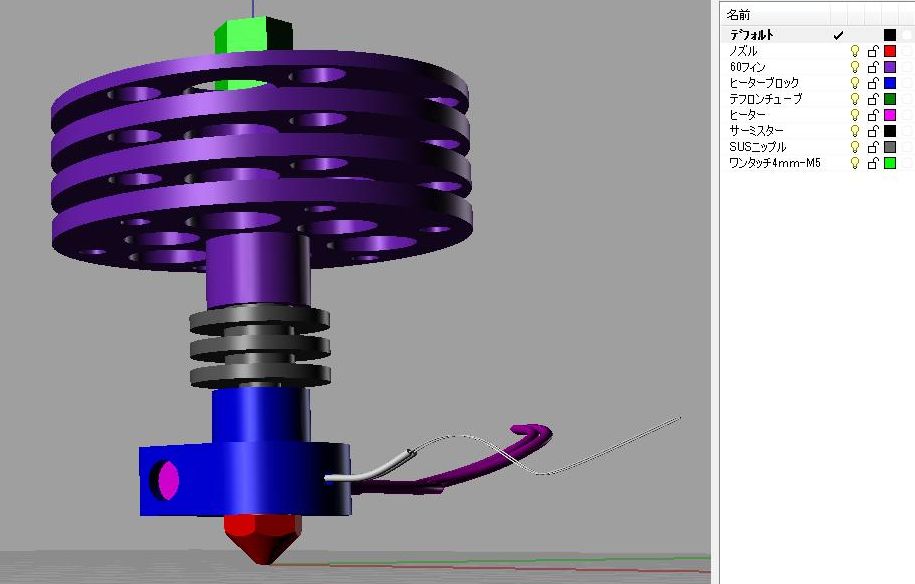Select the ノズル layer name

click(743, 51)
